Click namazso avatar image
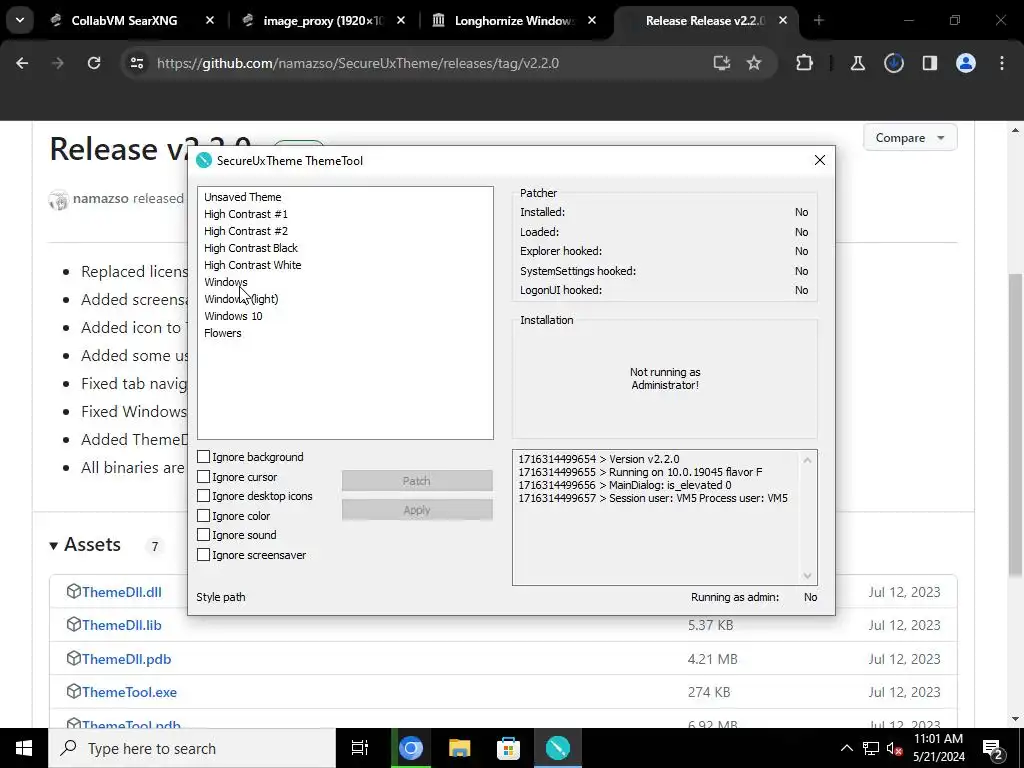1024x768 pixels. pyautogui.click(x=58, y=200)
